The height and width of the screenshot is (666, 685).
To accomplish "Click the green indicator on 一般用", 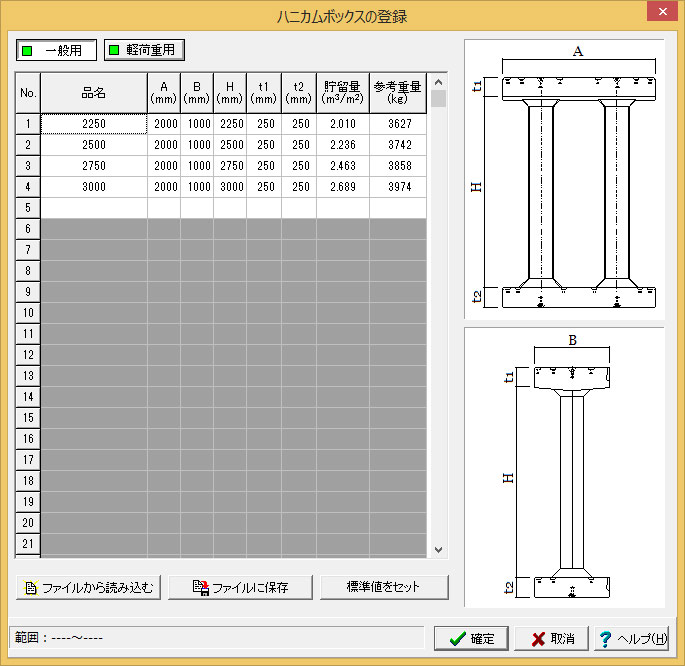I will (x=28, y=51).
